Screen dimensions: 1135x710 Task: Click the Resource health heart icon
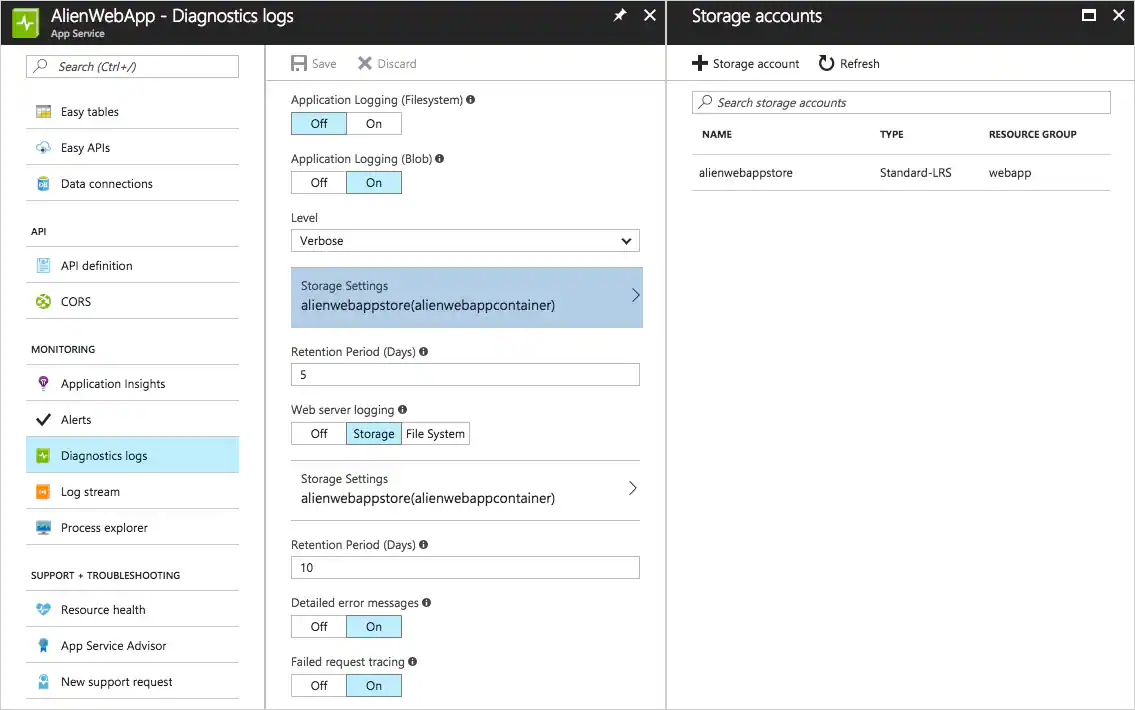(43, 609)
